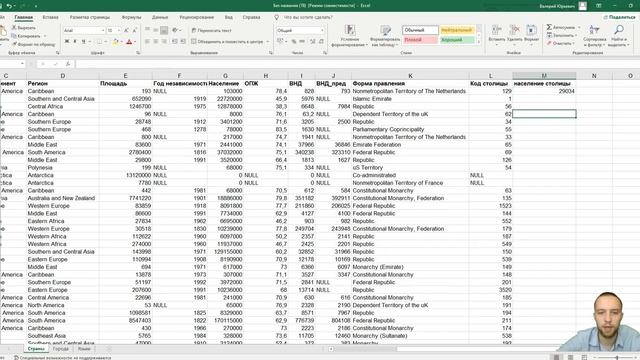Click the text orientation icon
This screenshot has width=640, height=360.
175,30
